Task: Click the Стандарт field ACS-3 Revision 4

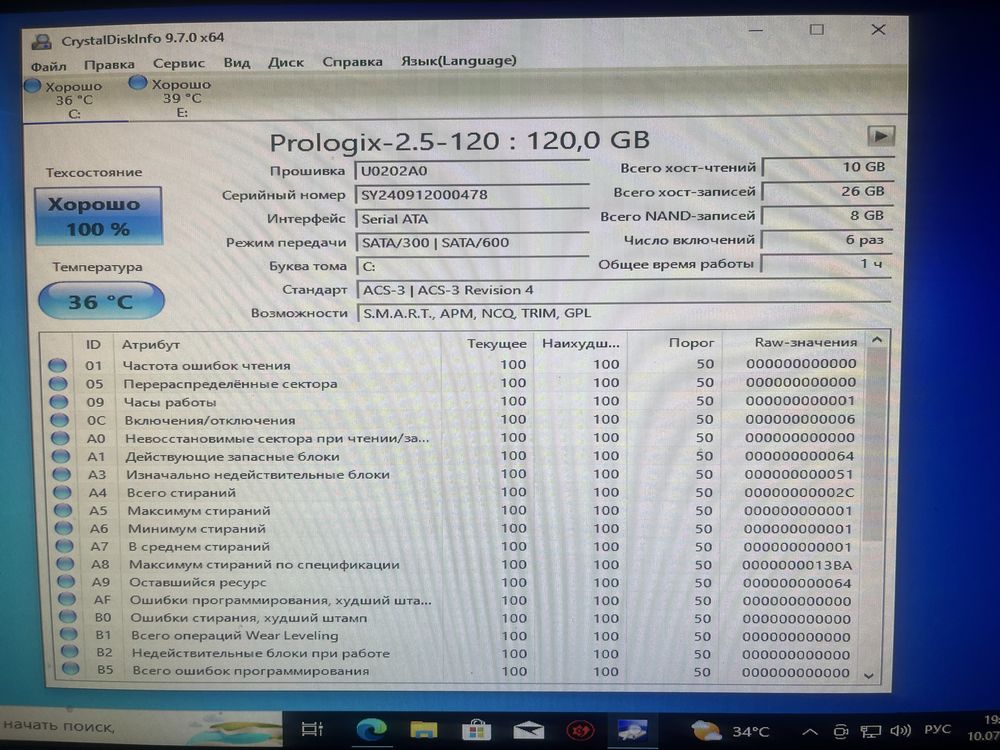Action: coord(624,290)
